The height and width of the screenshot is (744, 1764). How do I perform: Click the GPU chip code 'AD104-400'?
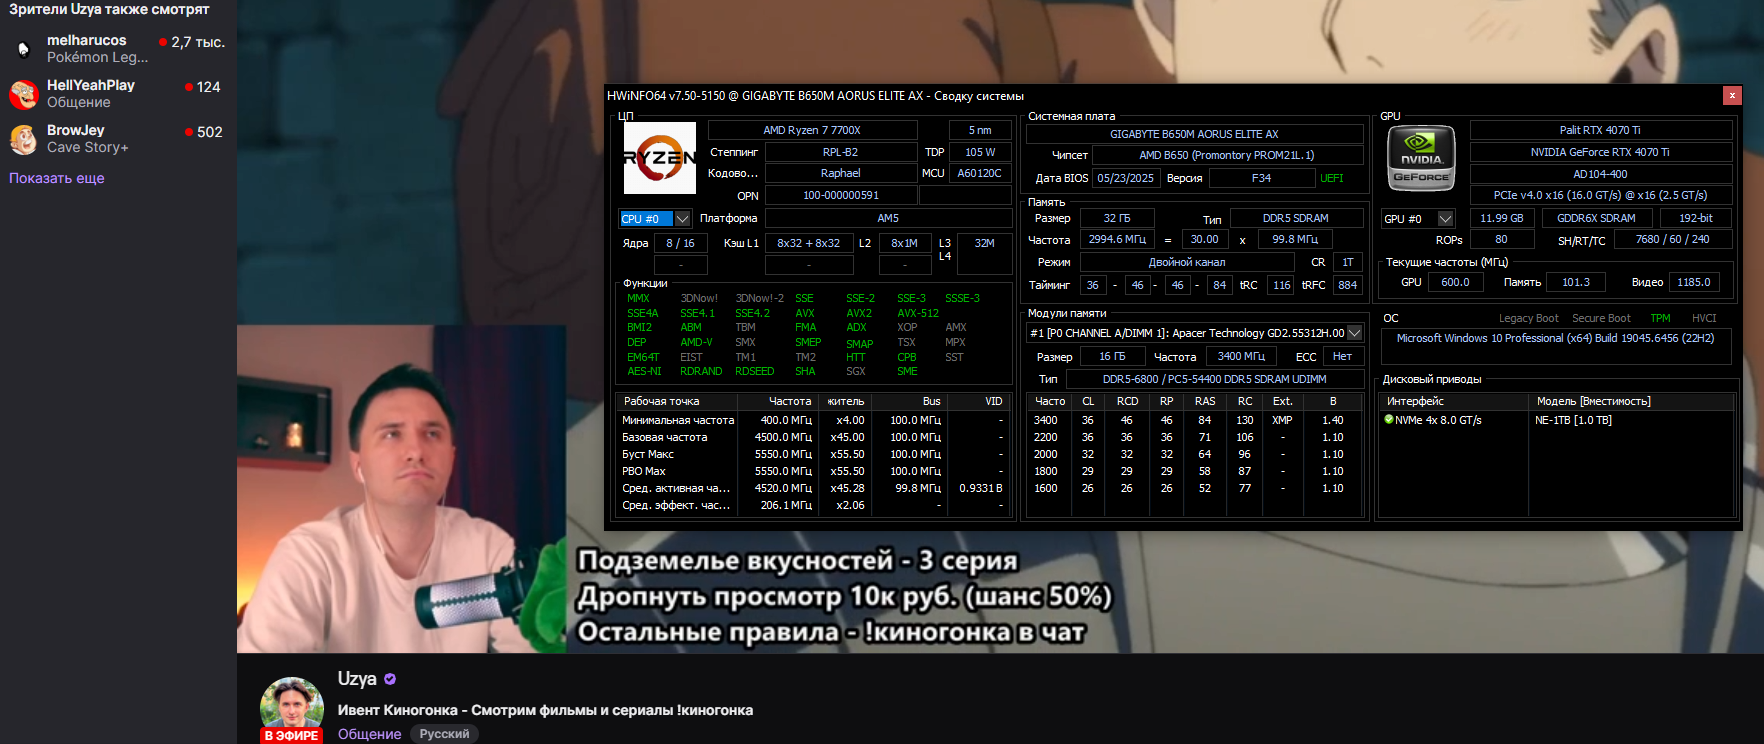[1600, 174]
